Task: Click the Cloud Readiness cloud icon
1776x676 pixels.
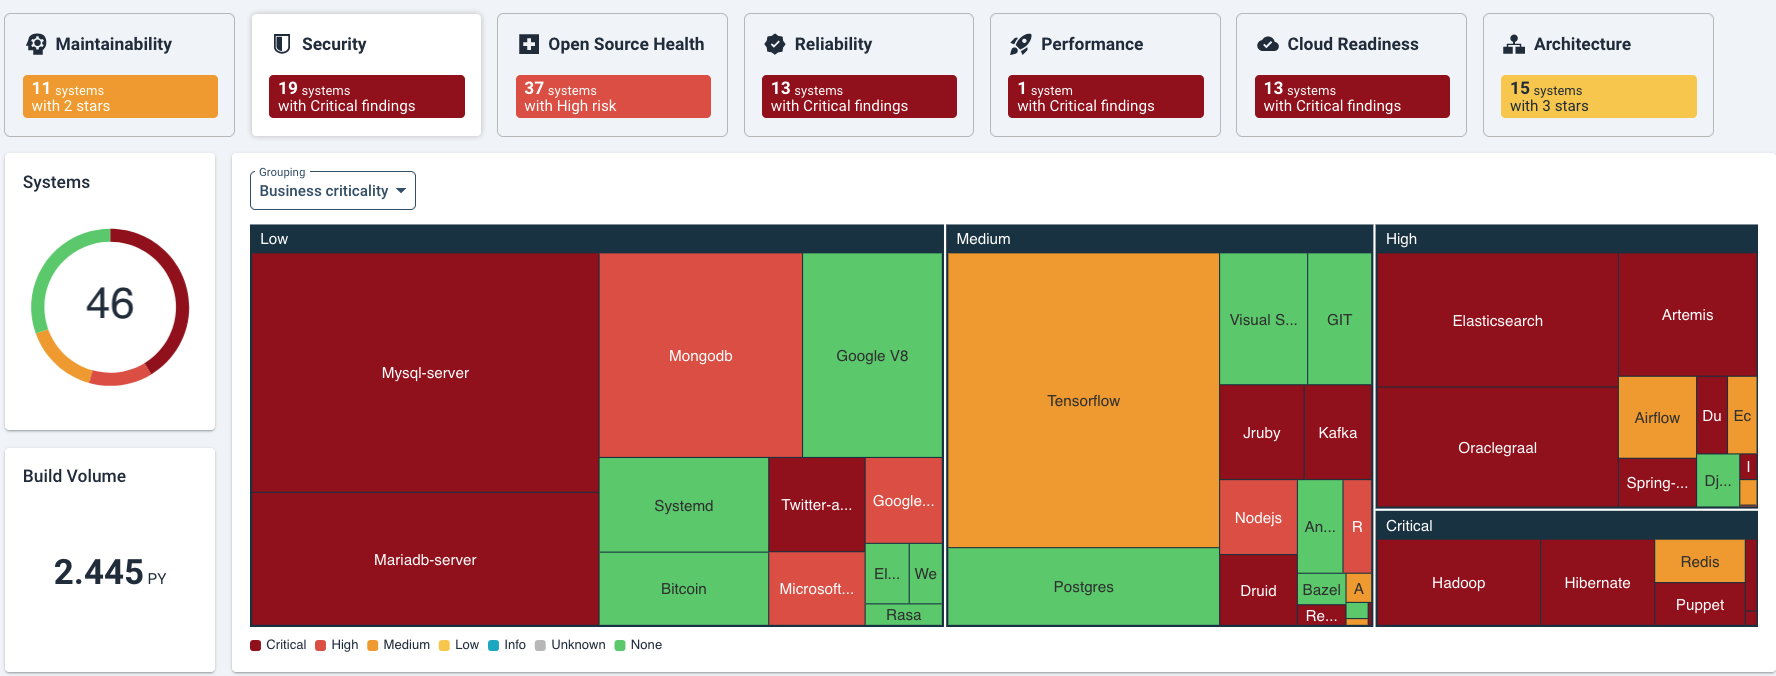Action: (x=1268, y=44)
